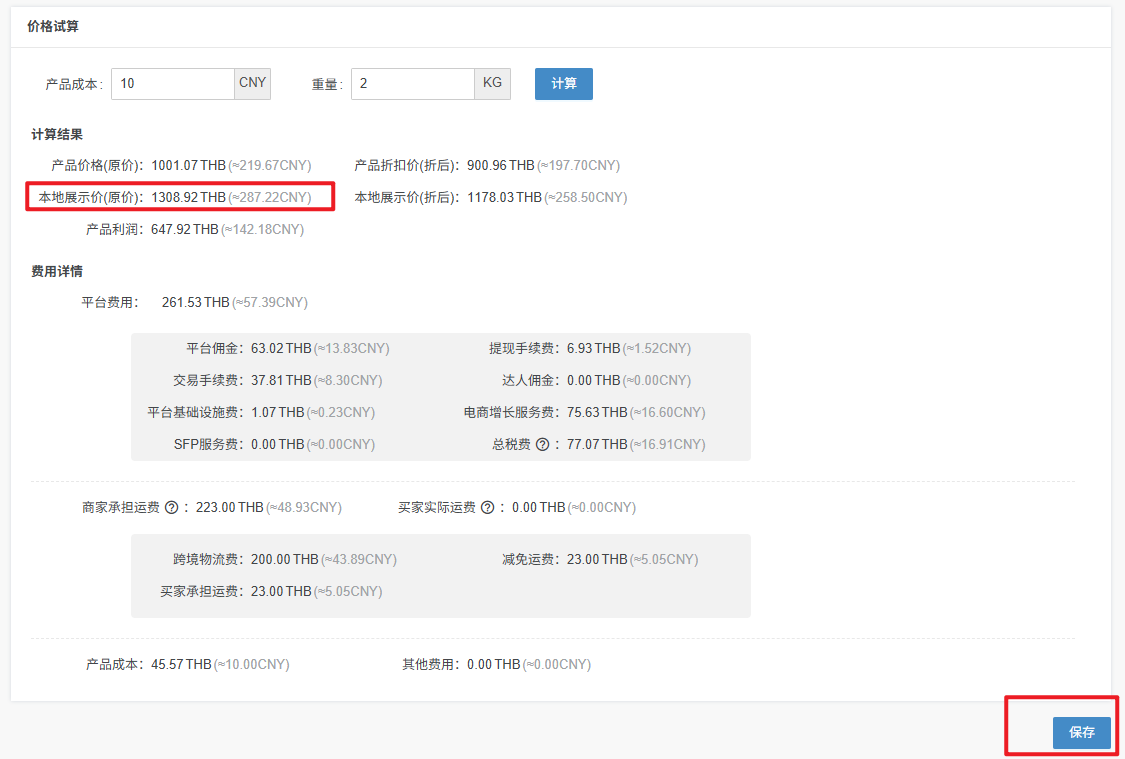Image resolution: width=1125 pixels, height=759 pixels.
Task: Click inside the 重量 weight input field
Action: point(412,84)
